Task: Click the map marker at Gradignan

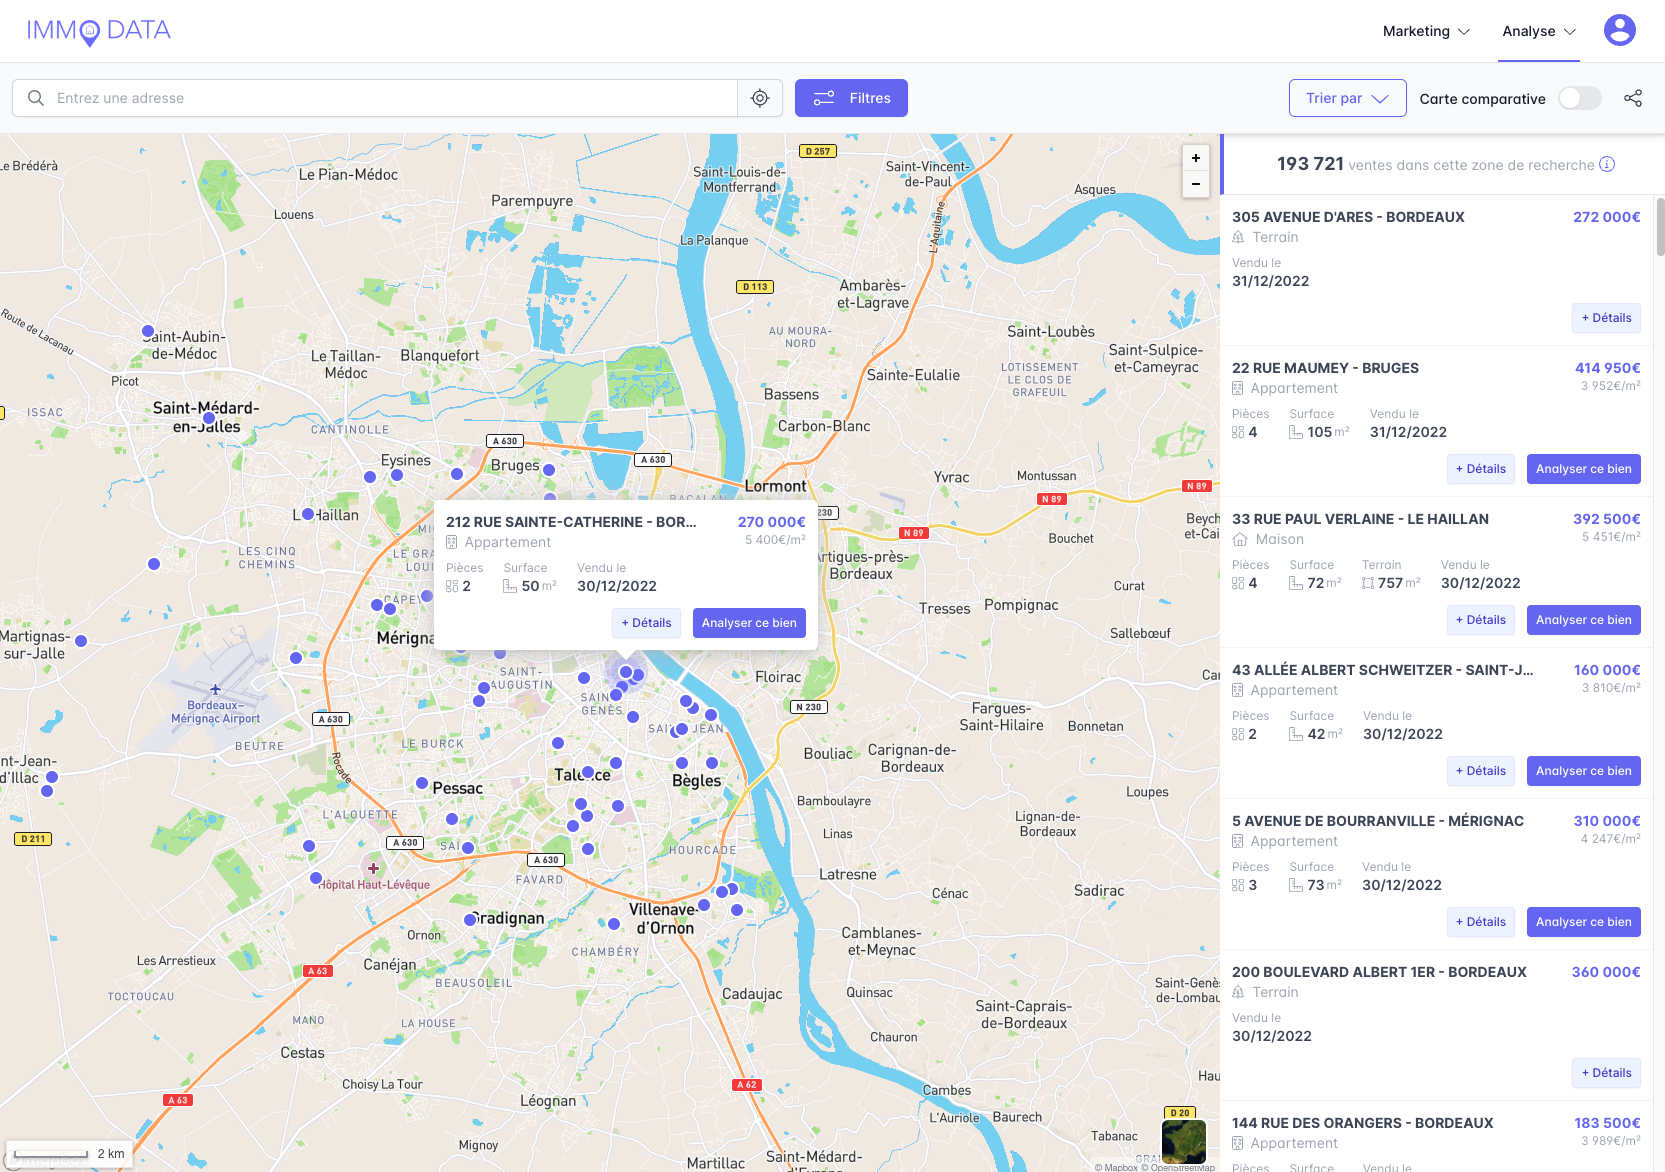Action: click(470, 919)
